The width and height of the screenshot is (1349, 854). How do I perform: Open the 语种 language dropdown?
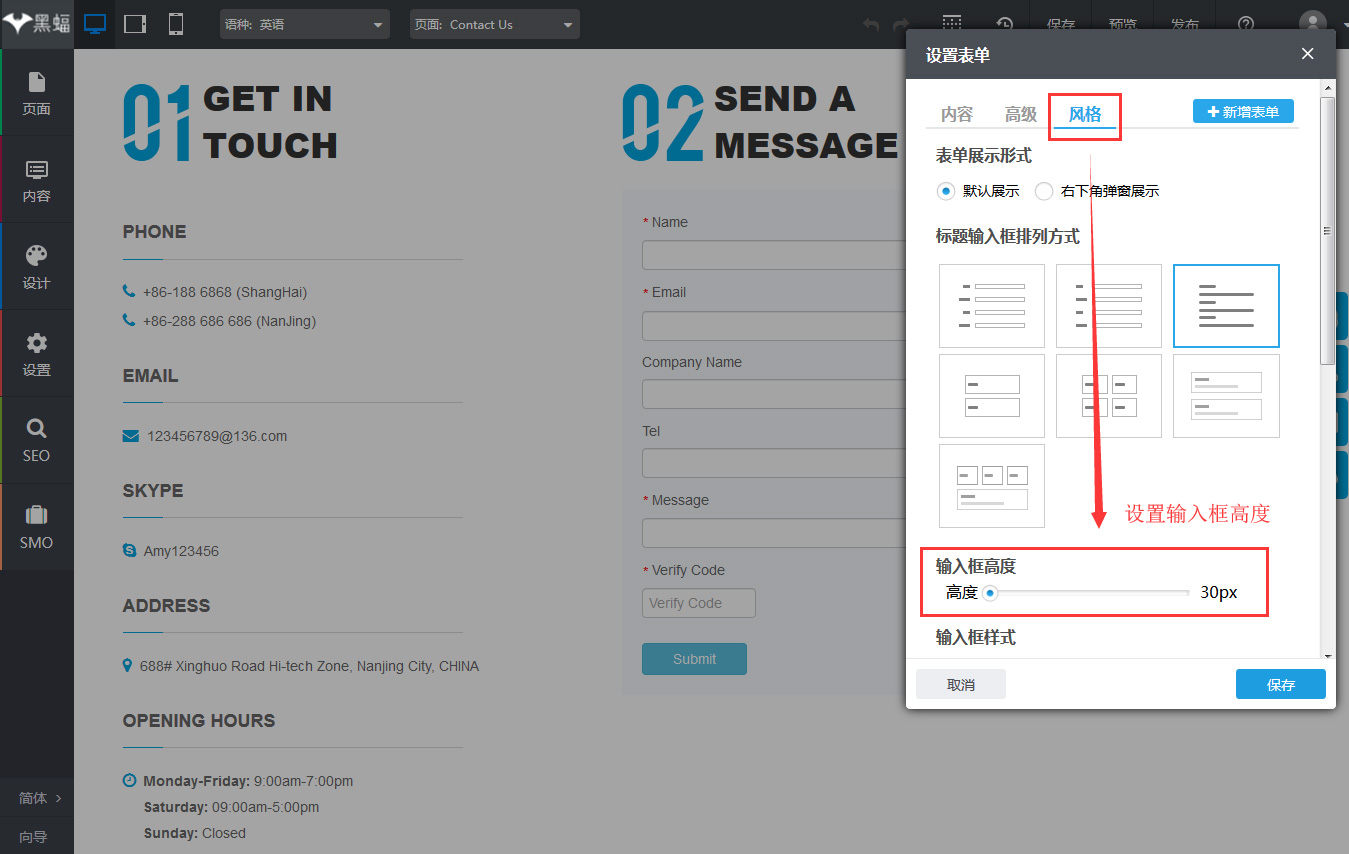[x=305, y=24]
